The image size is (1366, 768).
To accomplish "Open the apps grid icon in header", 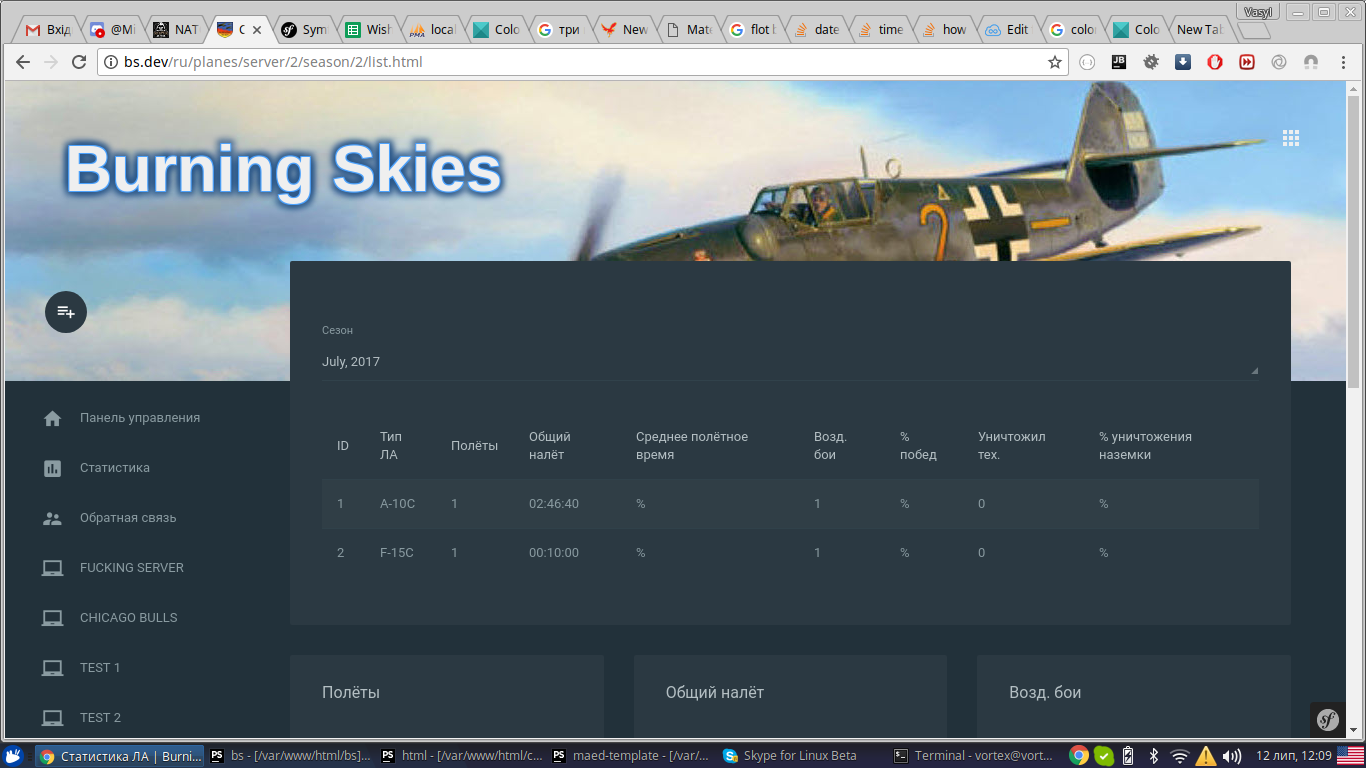I will coord(1291,138).
